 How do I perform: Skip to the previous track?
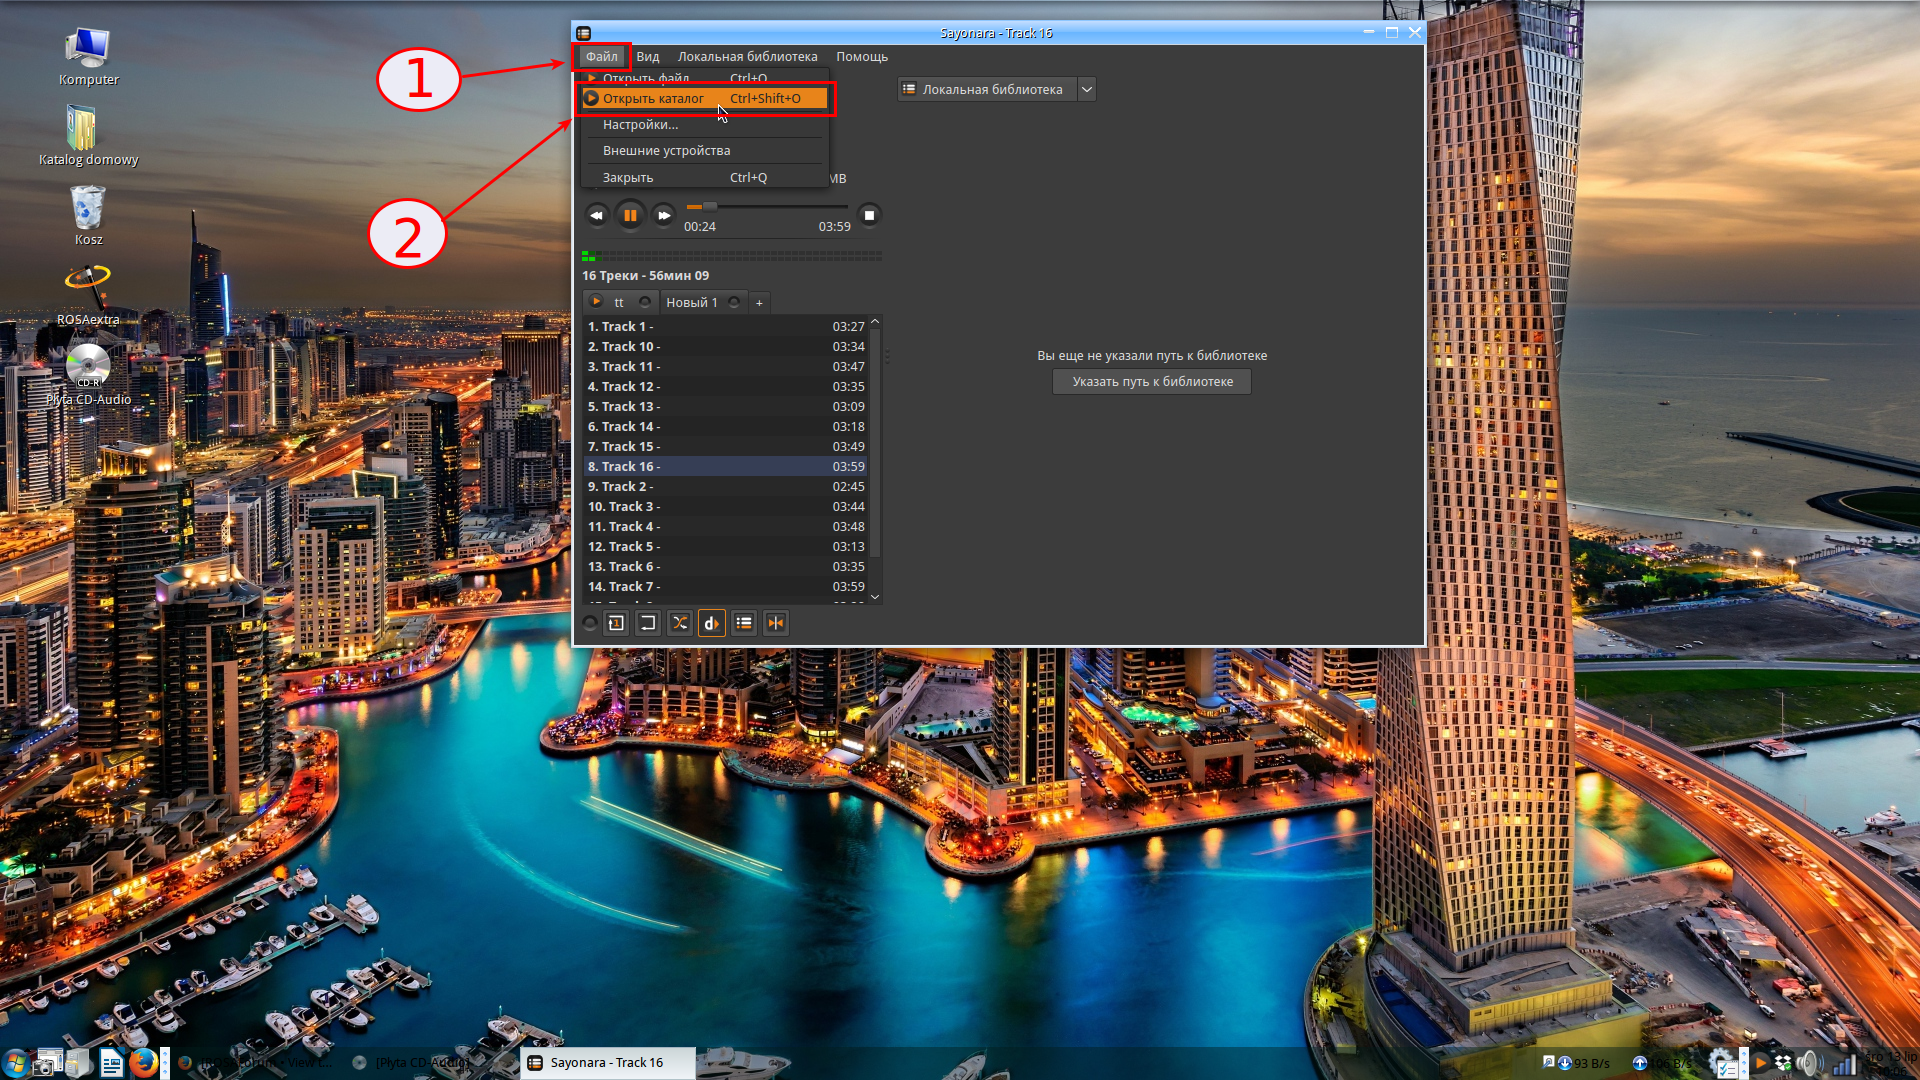coord(596,215)
